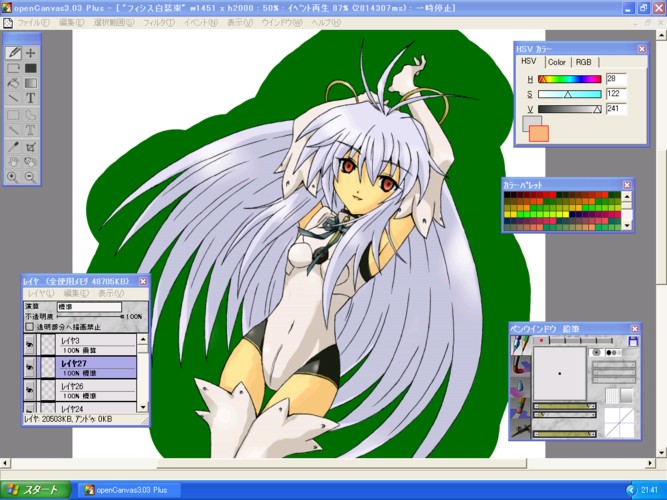Viewport: 667px width, 500px height.
Task: Open the ファイル(F) menu
Action: [33, 23]
